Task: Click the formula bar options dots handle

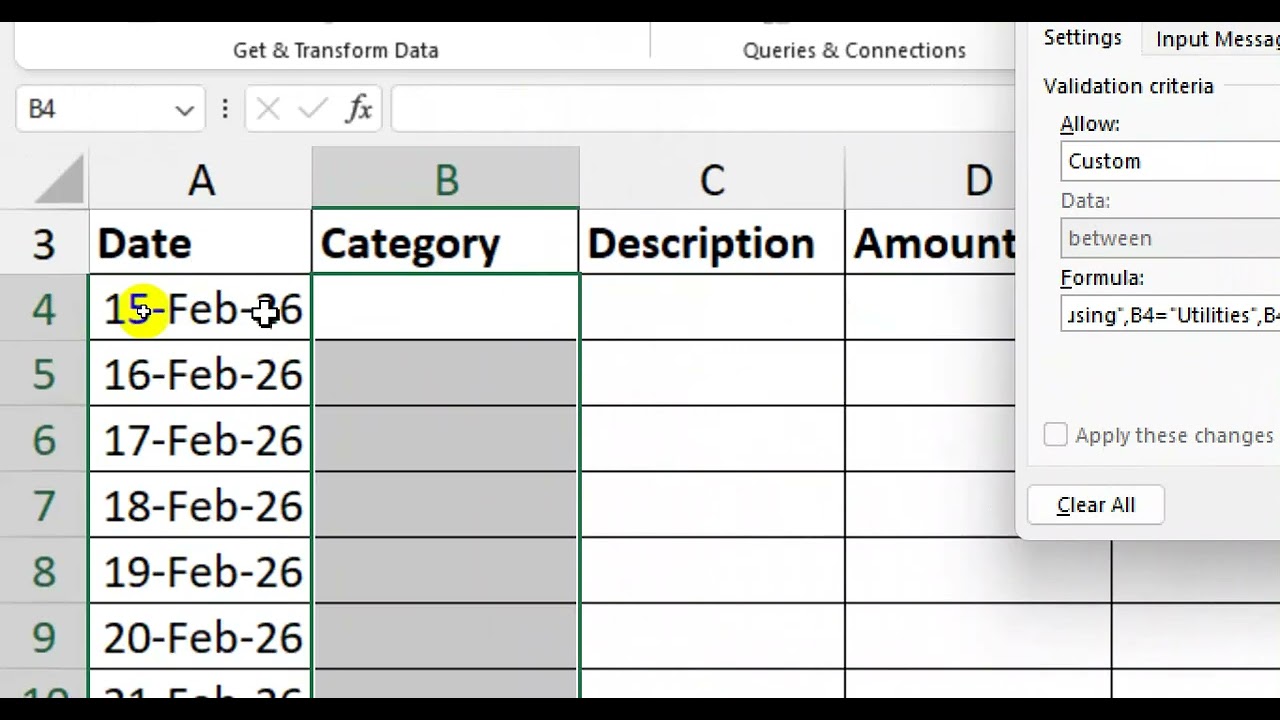Action: [225, 109]
